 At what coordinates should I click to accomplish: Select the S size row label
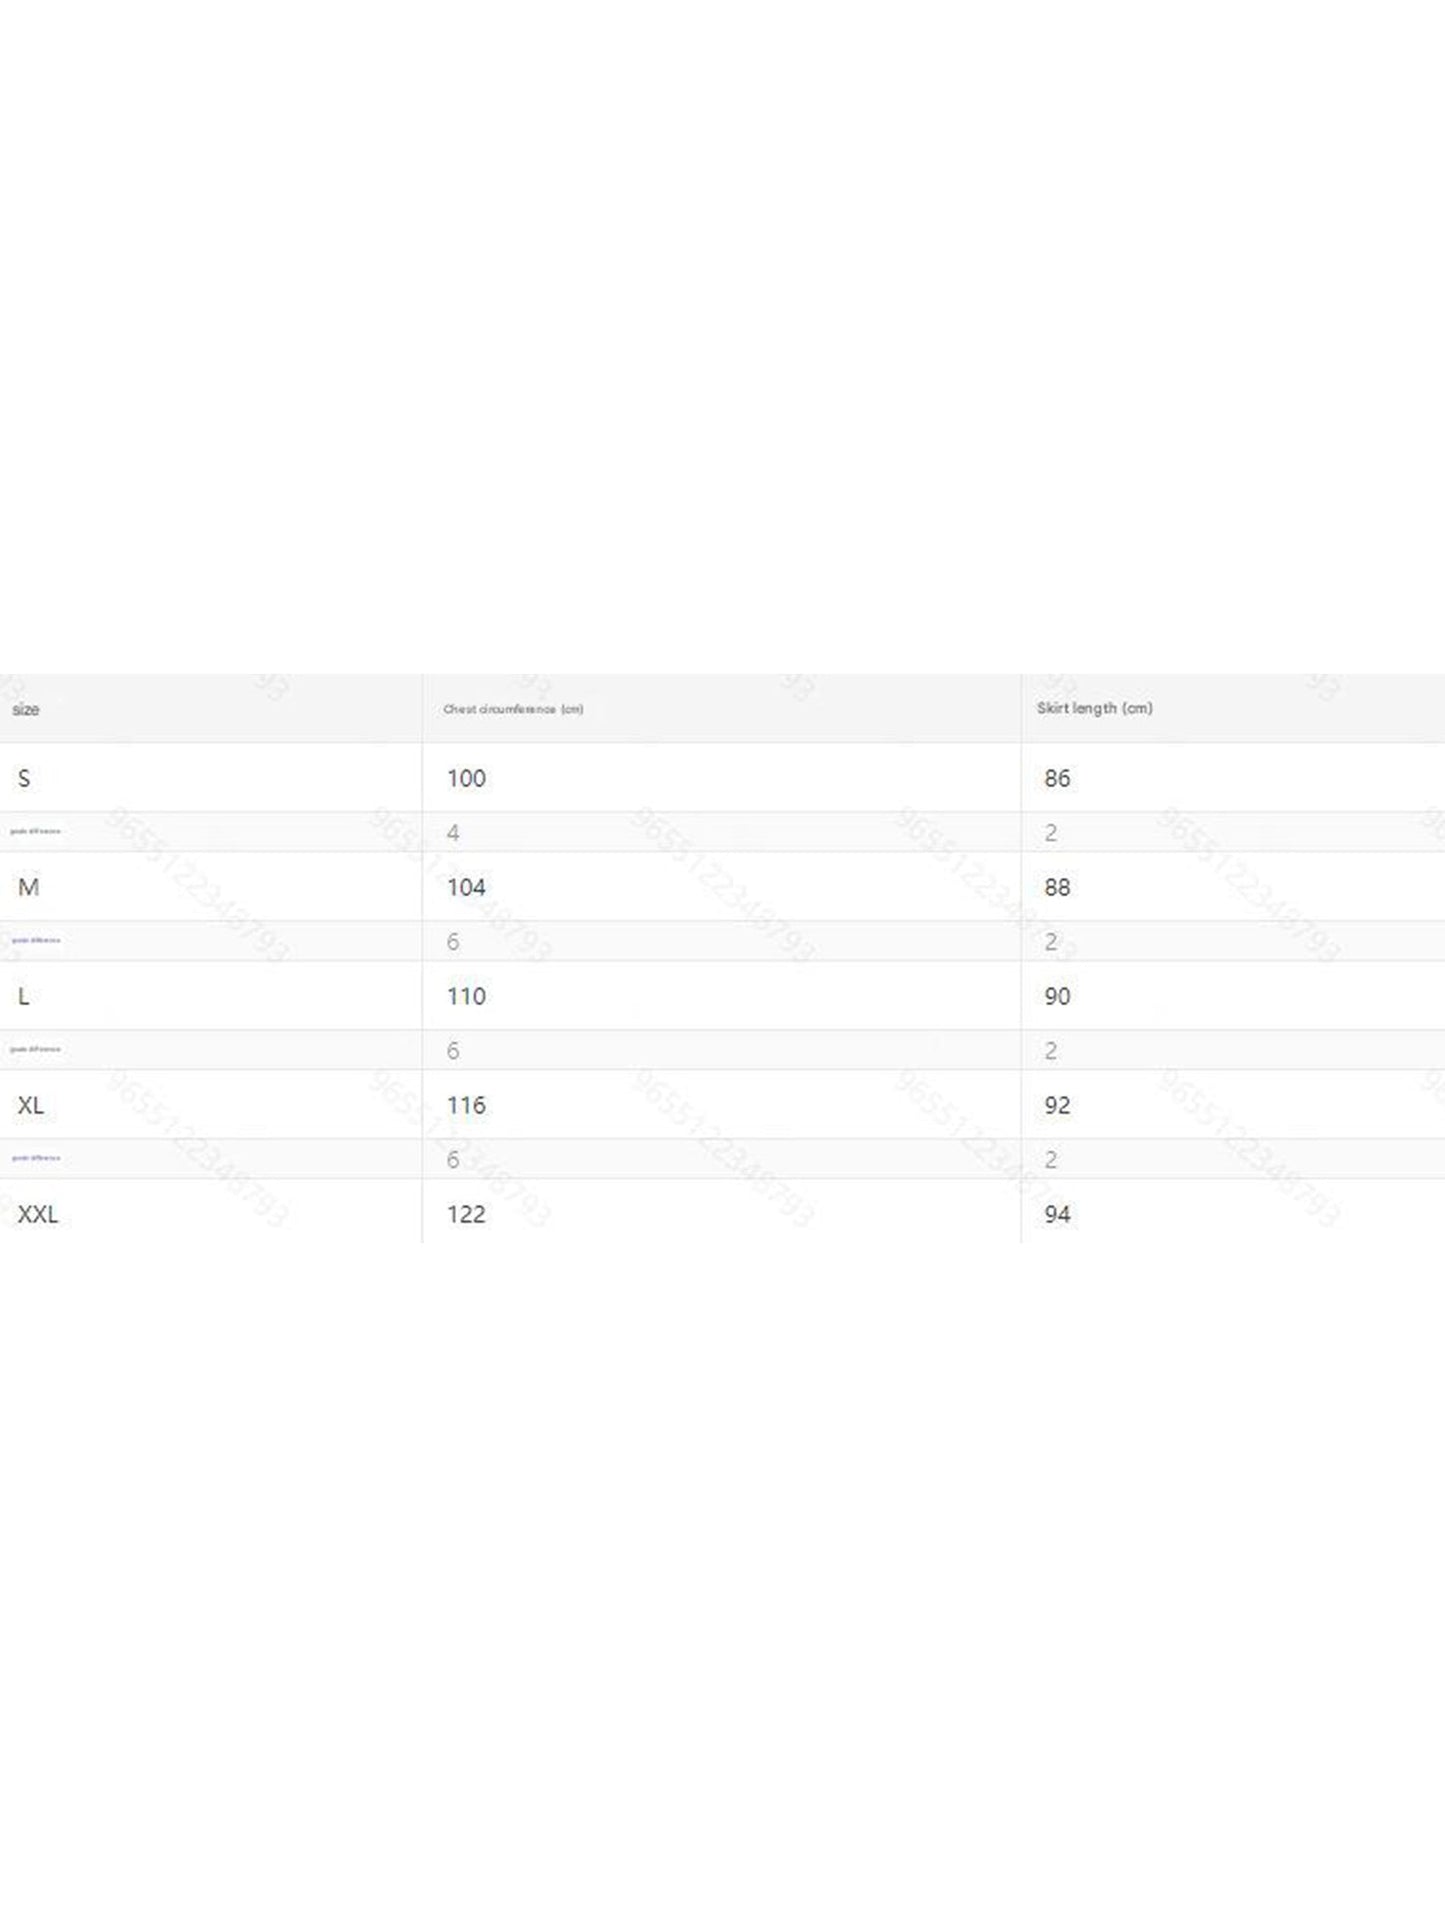click(24, 778)
